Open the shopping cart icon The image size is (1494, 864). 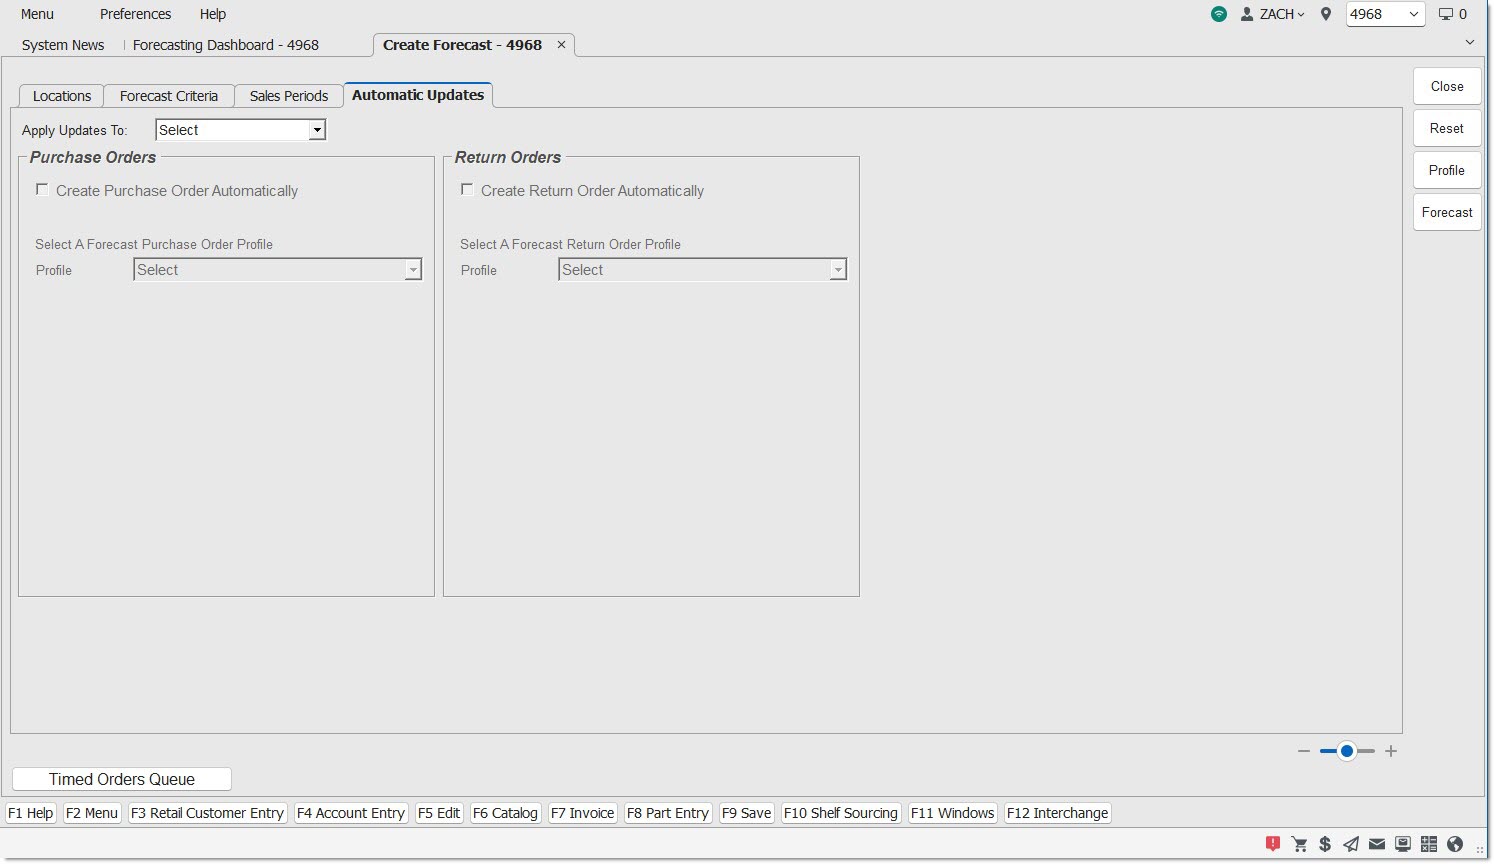(1299, 844)
